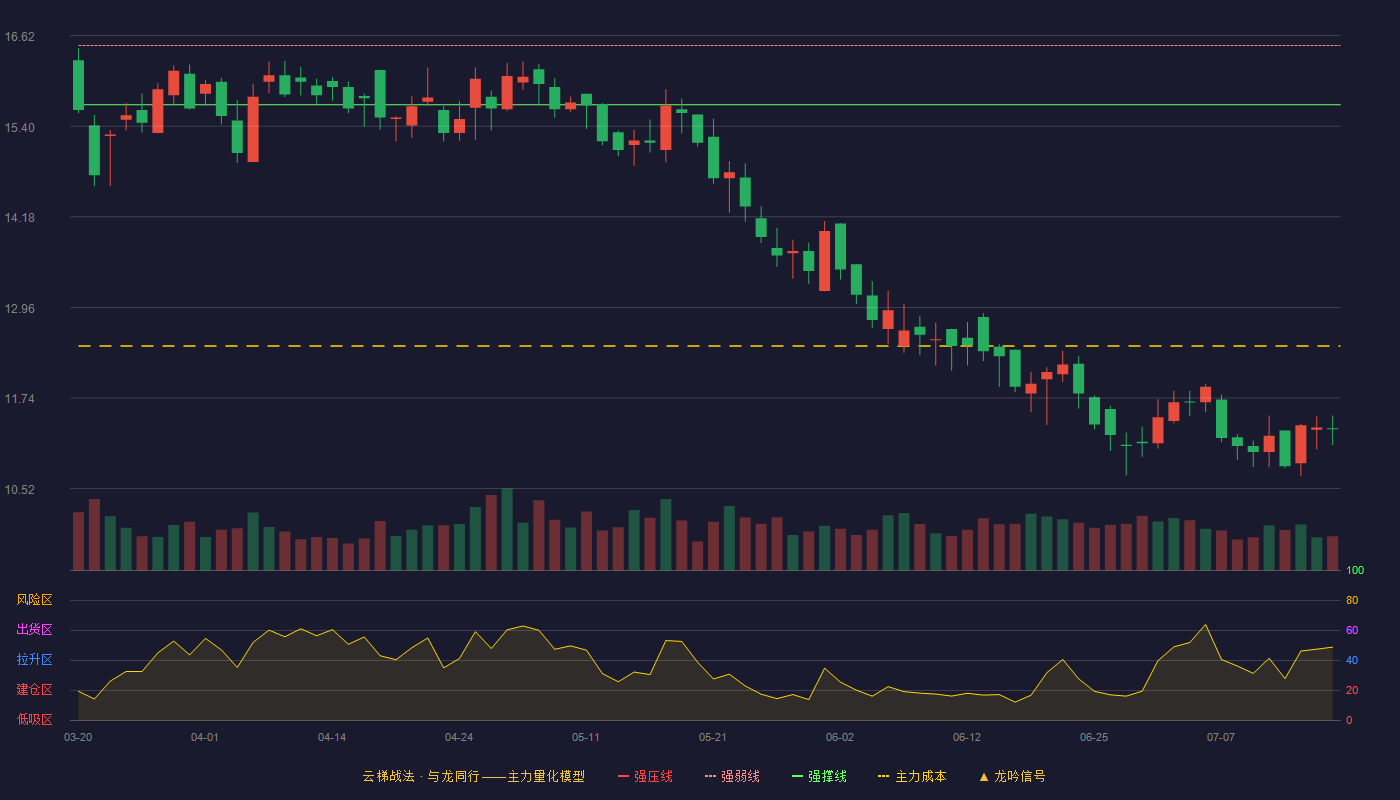Screen dimensions: 1400x800
Task: Click the 04-14 date label
Action: click(332, 737)
